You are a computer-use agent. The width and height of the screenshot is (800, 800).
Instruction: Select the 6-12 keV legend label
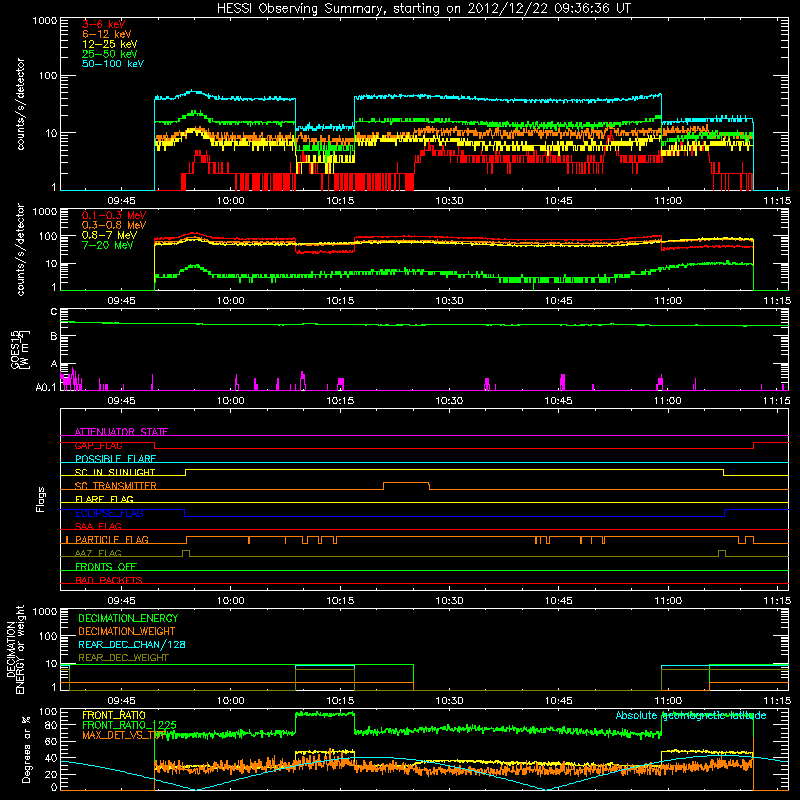pyautogui.click(x=107, y=34)
